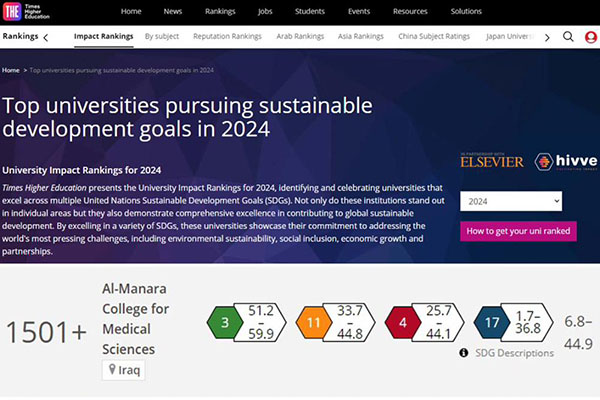Switch to the Asia Rankings tab
Screen dimensions: 600x400
[x=360, y=36]
